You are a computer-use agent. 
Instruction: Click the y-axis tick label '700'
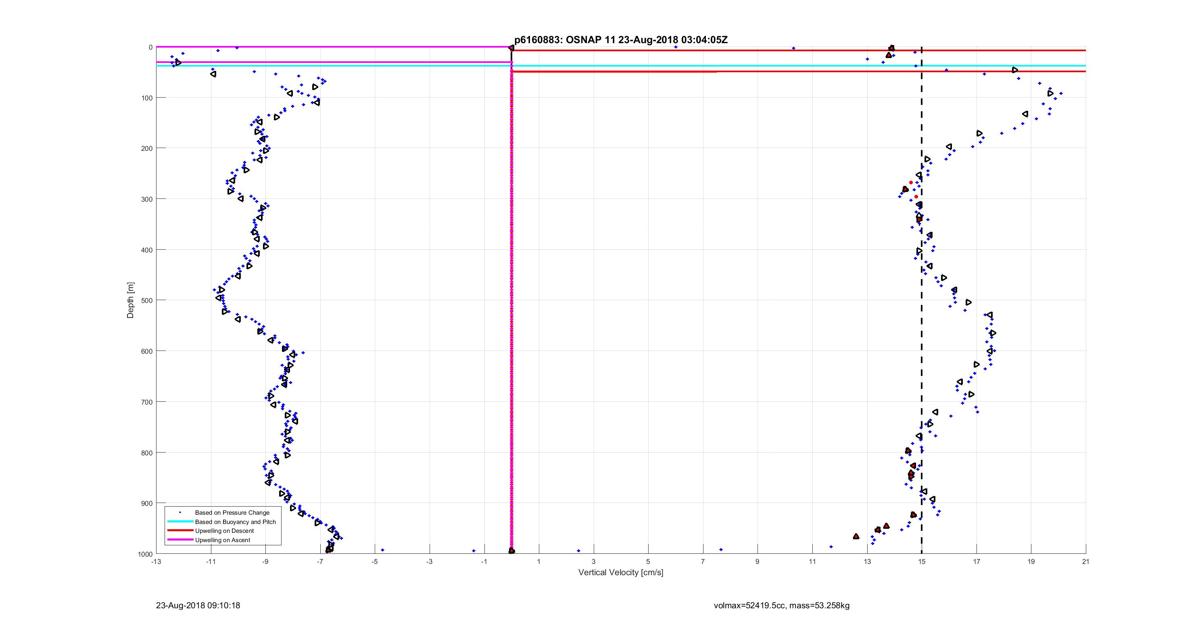click(146, 402)
